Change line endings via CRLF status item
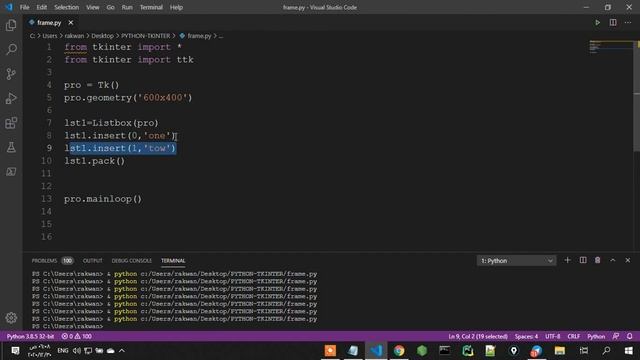The image size is (640, 360). coord(573,336)
